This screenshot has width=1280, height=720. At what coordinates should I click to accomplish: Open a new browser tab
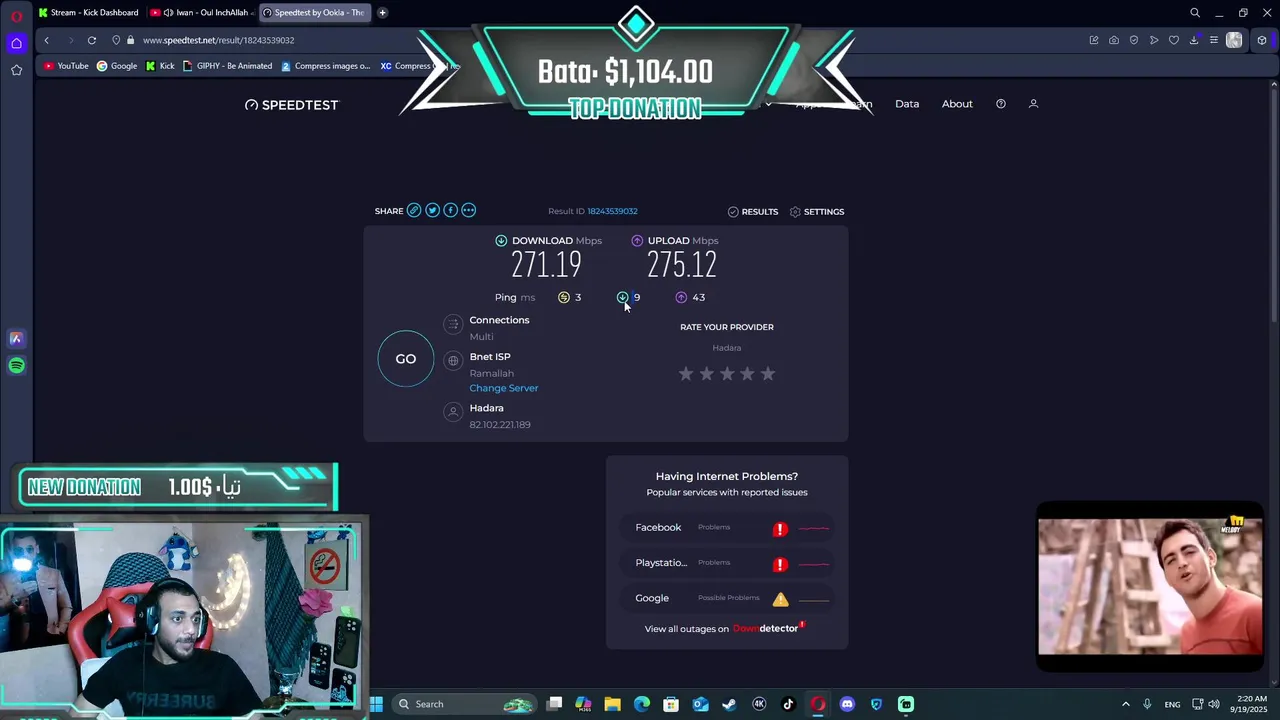[x=382, y=13]
